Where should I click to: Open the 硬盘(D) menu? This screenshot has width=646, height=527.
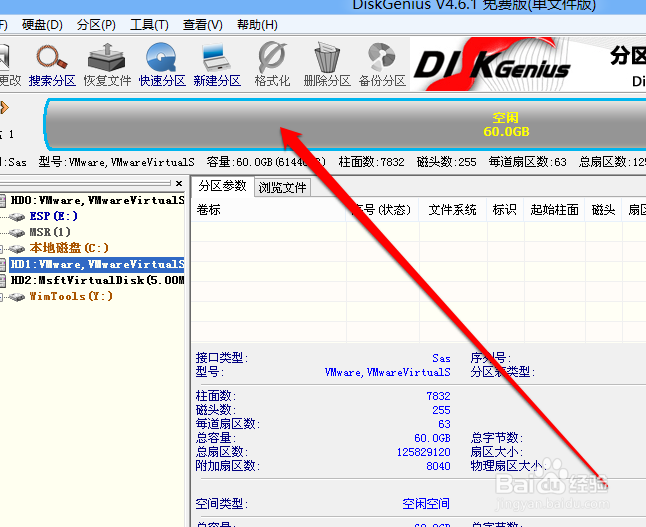tap(42, 25)
